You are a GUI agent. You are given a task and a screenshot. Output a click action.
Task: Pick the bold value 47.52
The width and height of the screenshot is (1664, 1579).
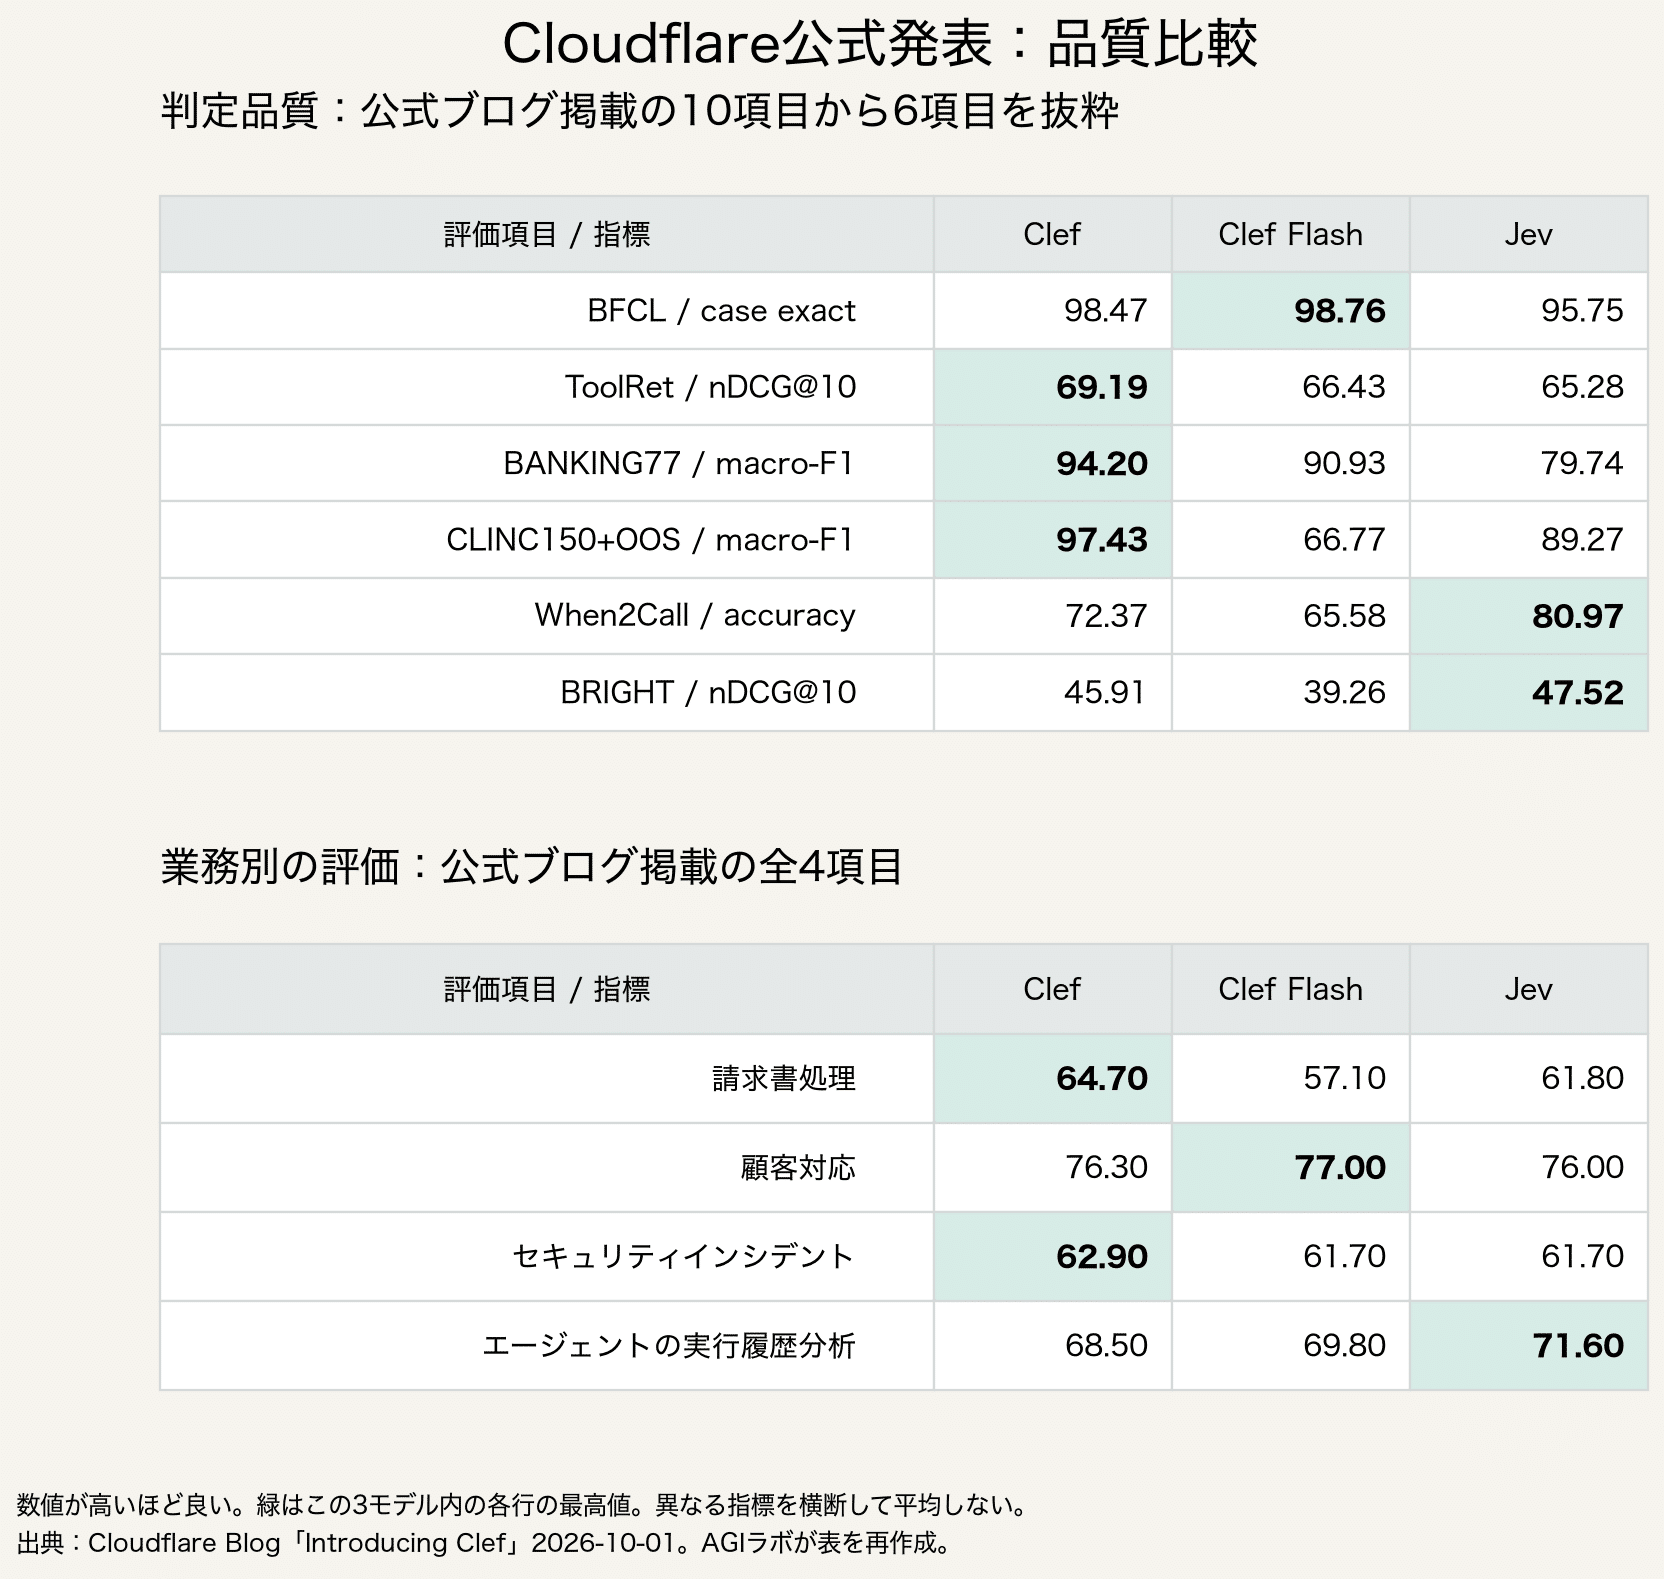[1578, 693]
